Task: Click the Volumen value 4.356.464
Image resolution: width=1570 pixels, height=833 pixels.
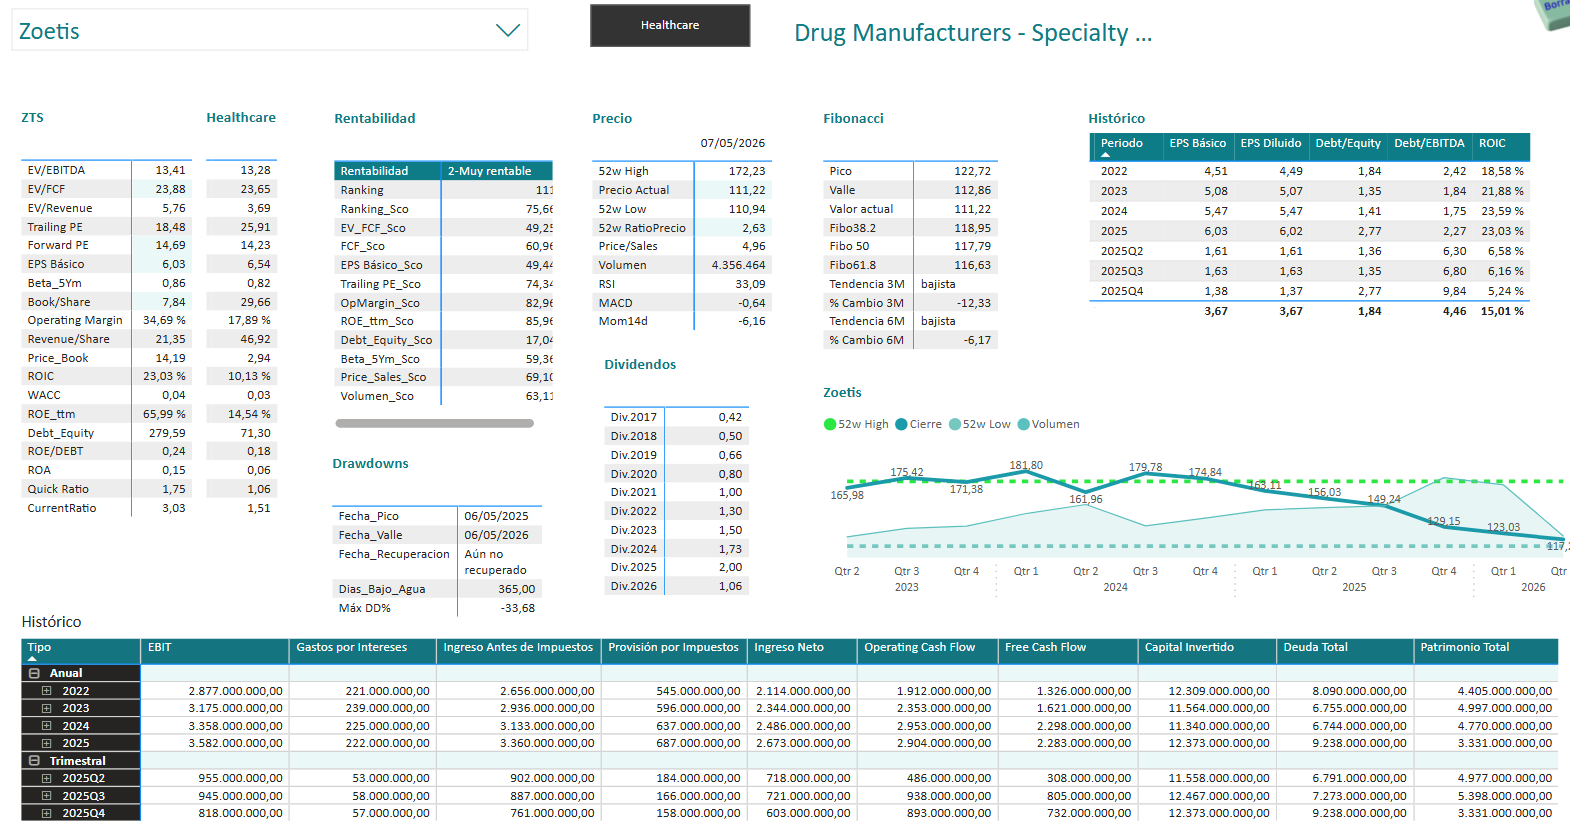Action: pos(738,265)
